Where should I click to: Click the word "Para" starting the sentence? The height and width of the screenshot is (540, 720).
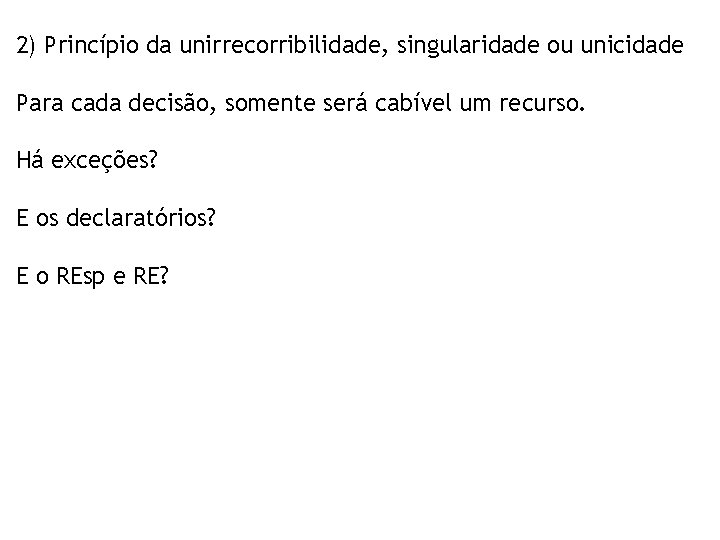click(x=39, y=103)
